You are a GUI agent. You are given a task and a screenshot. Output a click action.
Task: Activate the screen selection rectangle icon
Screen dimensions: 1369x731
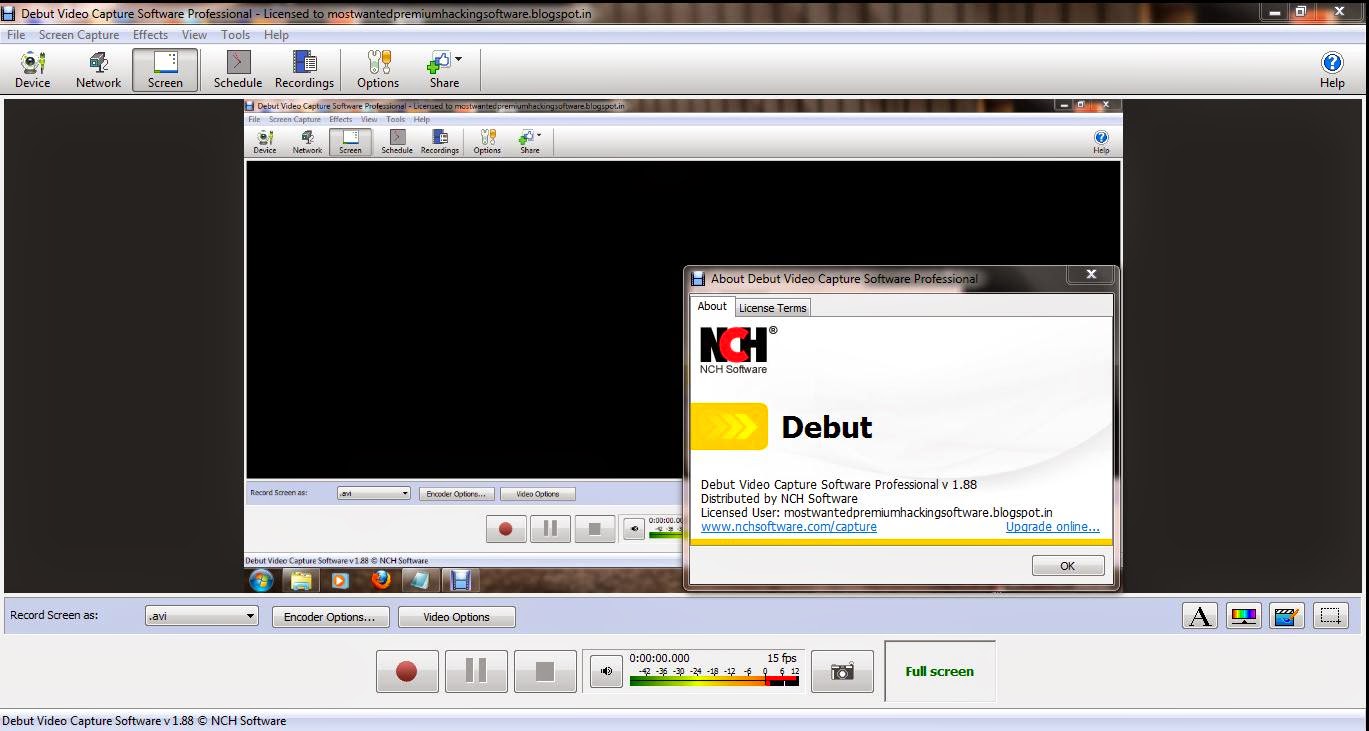[x=1331, y=616]
